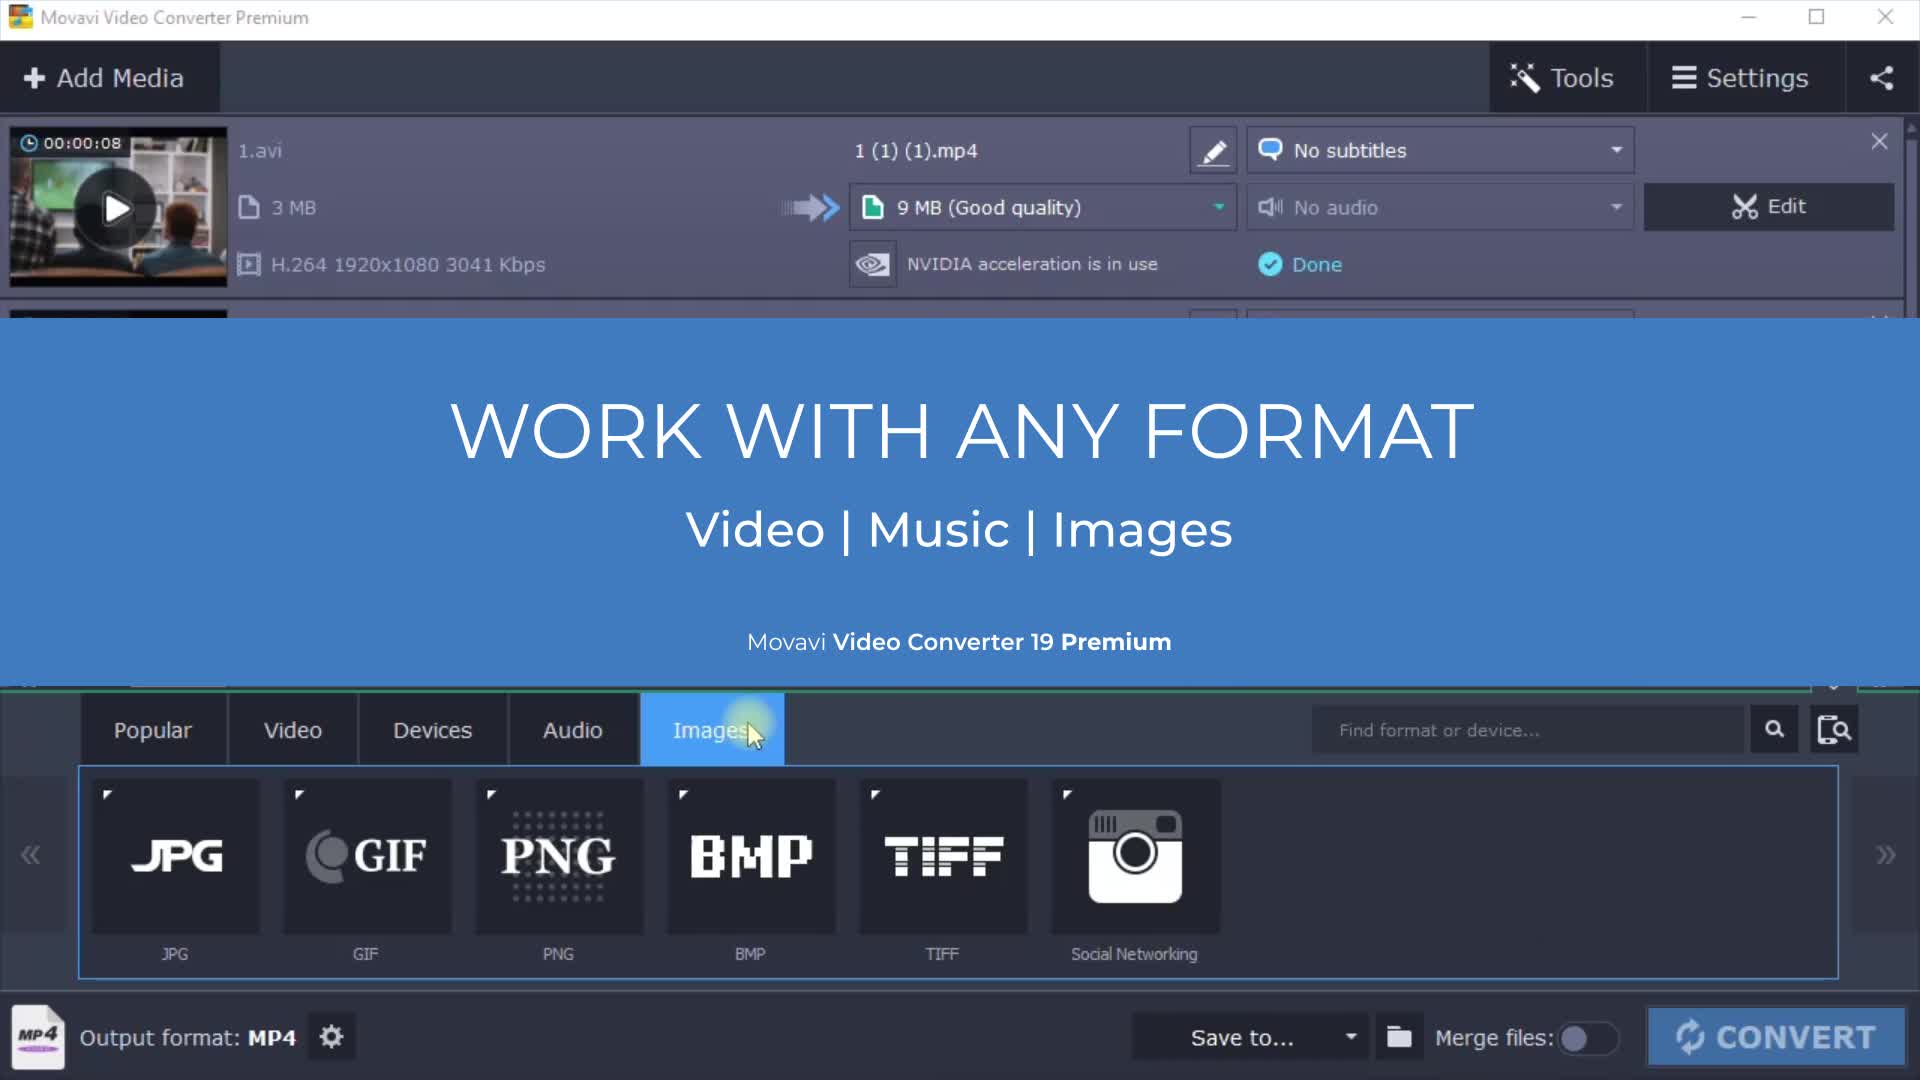Click Add Media button
The height and width of the screenshot is (1080, 1920).
104,78
